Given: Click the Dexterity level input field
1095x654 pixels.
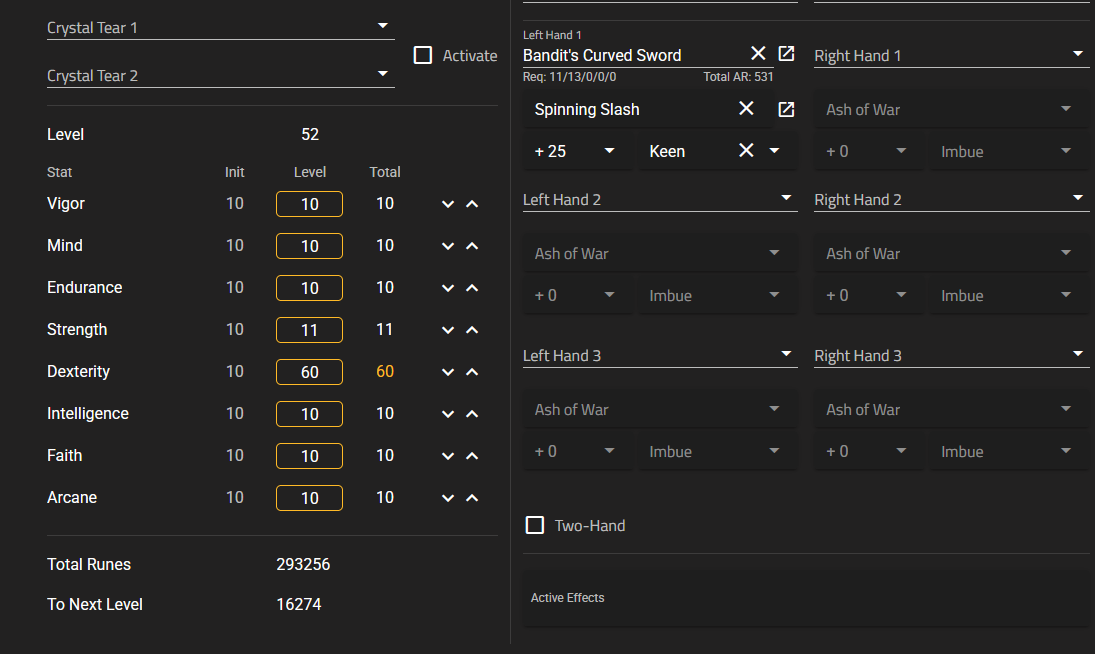Looking at the screenshot, I should point(309,372).
